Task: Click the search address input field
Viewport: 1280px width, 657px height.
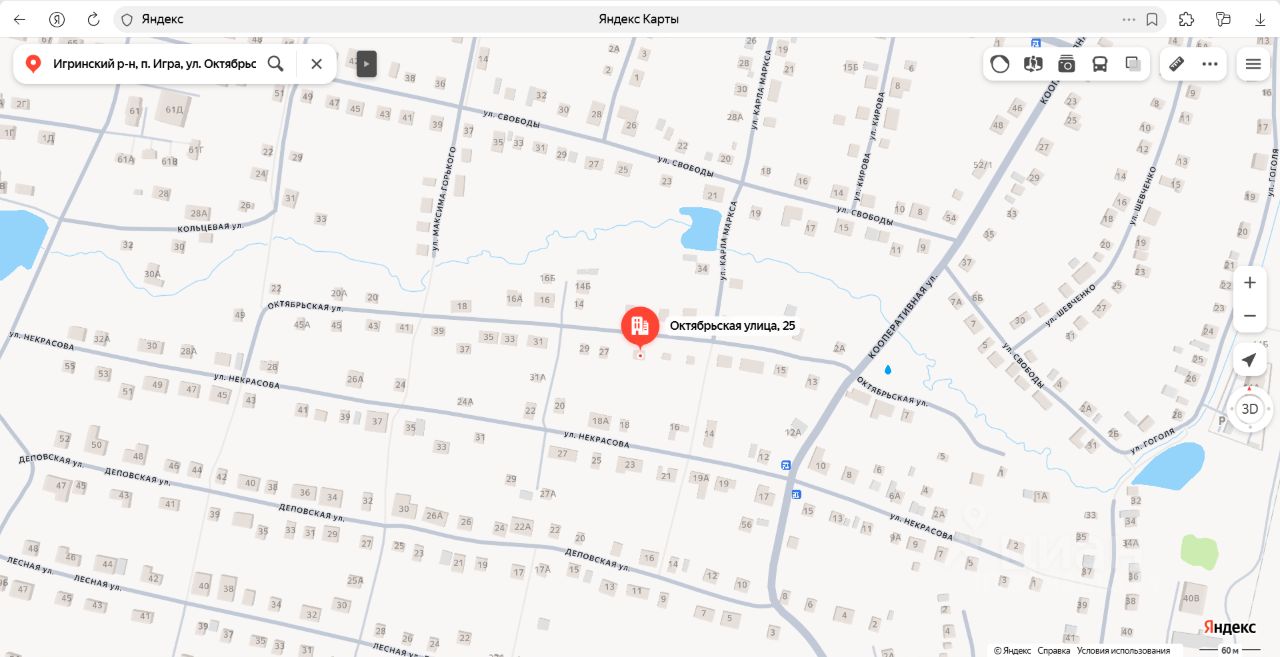Action: point(154,64)
